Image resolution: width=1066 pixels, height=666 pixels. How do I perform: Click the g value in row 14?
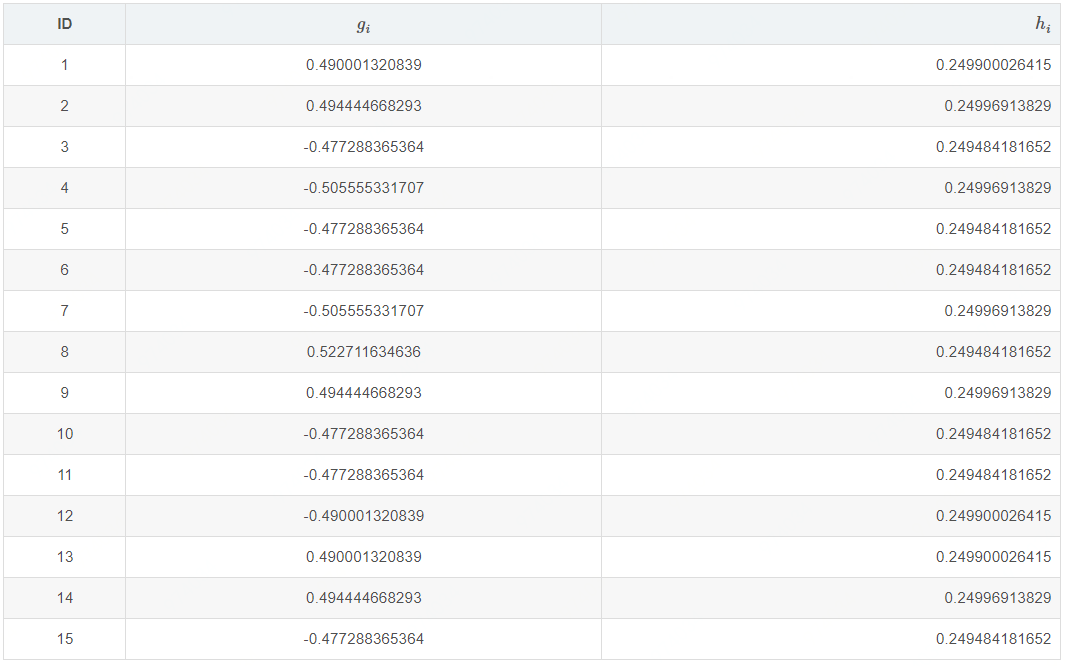pyautogui.click(x=364, y=598)
